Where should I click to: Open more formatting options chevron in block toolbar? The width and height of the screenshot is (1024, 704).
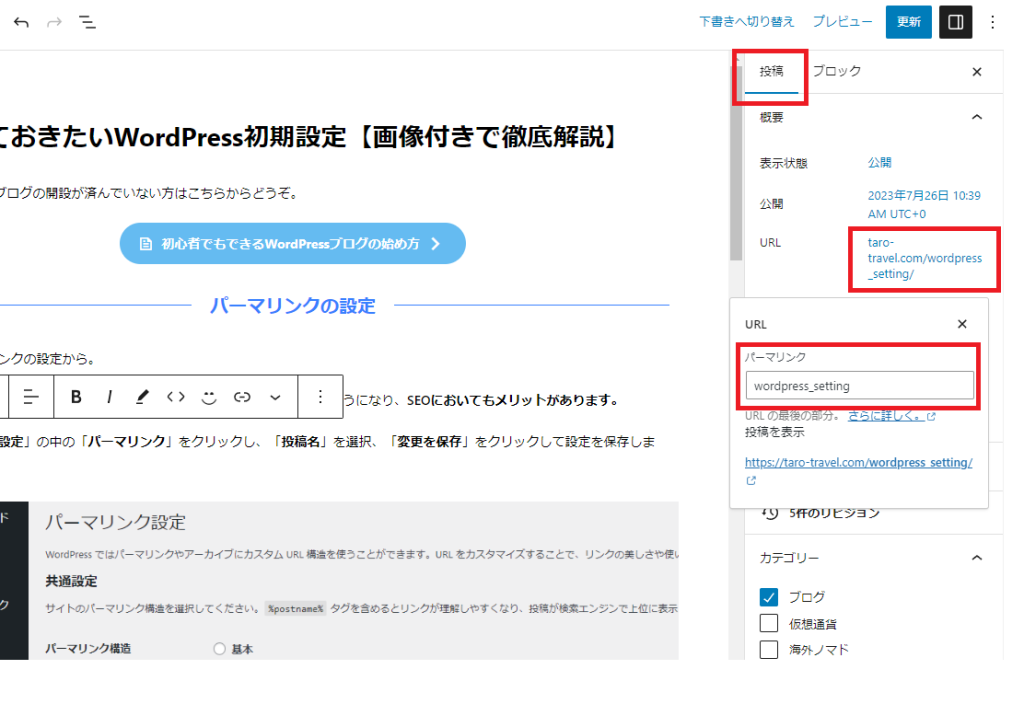[276, 396]
